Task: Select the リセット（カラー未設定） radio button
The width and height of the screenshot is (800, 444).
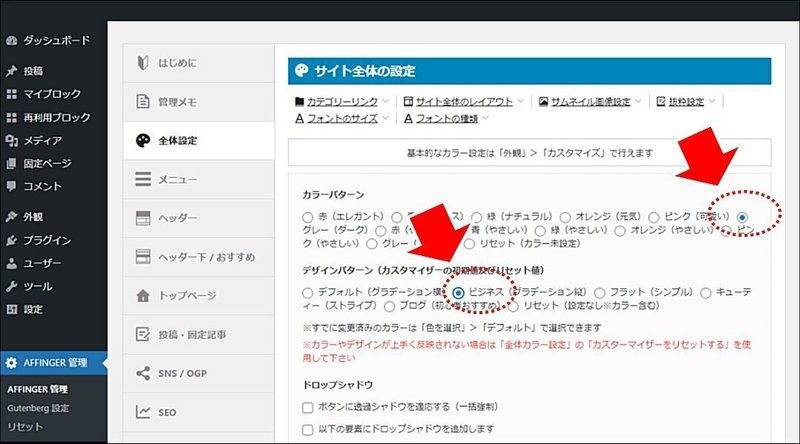Action: [469, 244]
